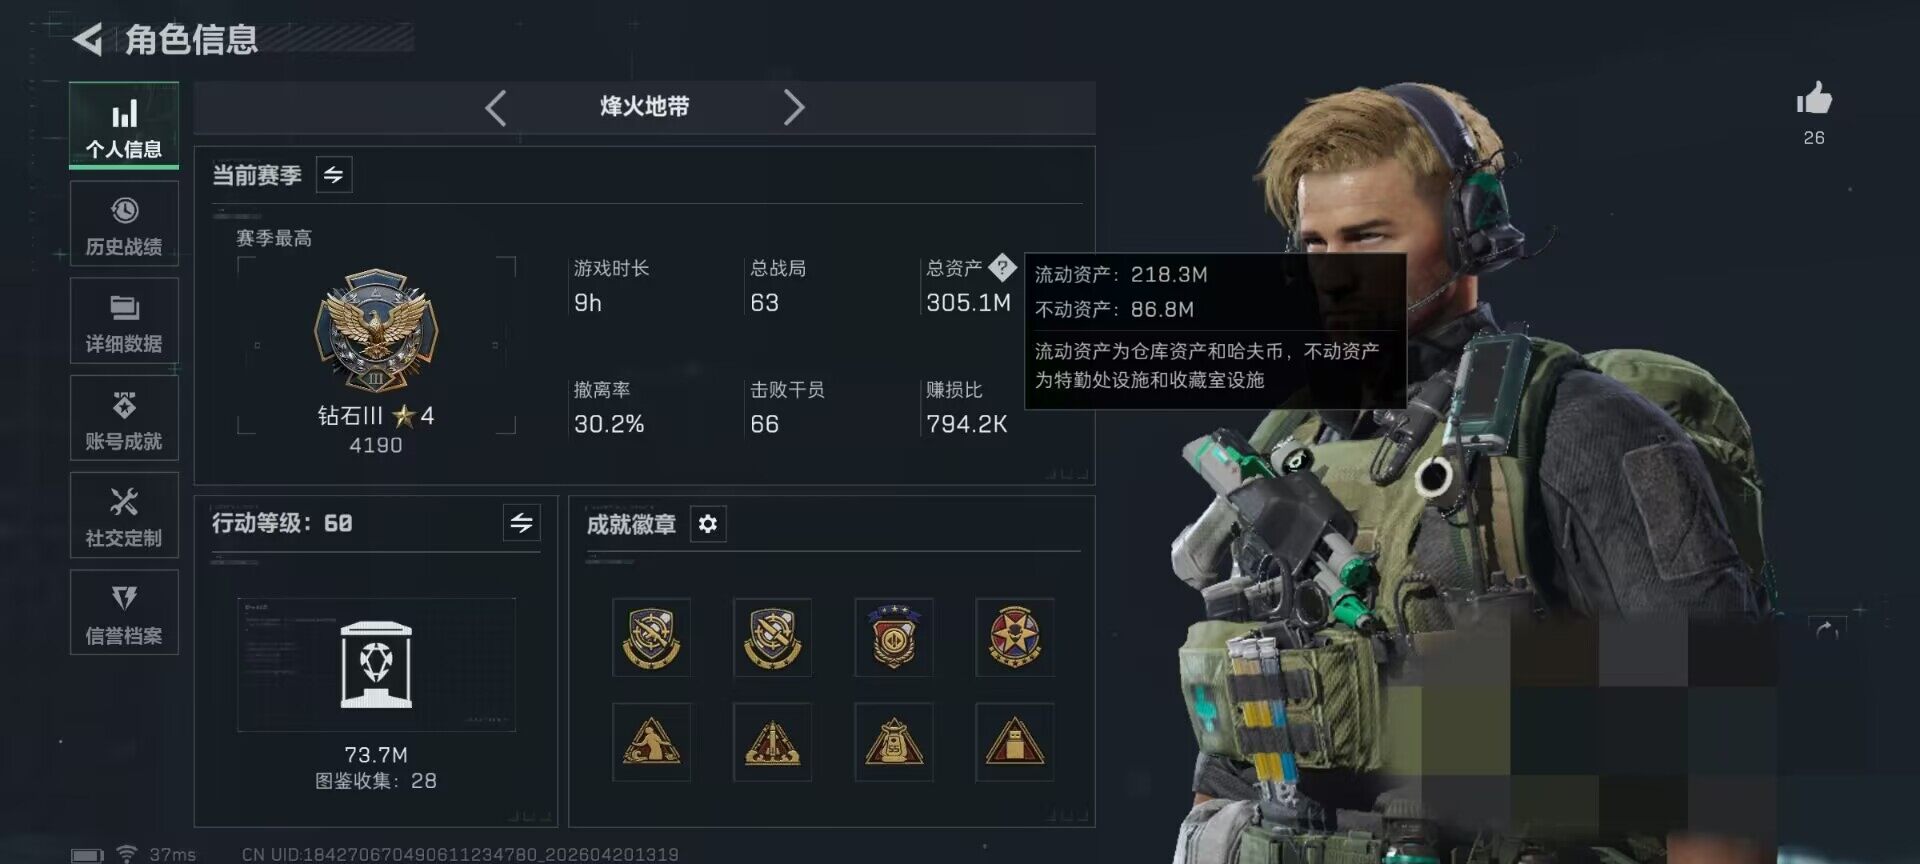Viewport: 1920px width, 864px height.
Task: Go back using the arrow beside 角色信息
Action: pyautogui.click(x=88, y=39)
